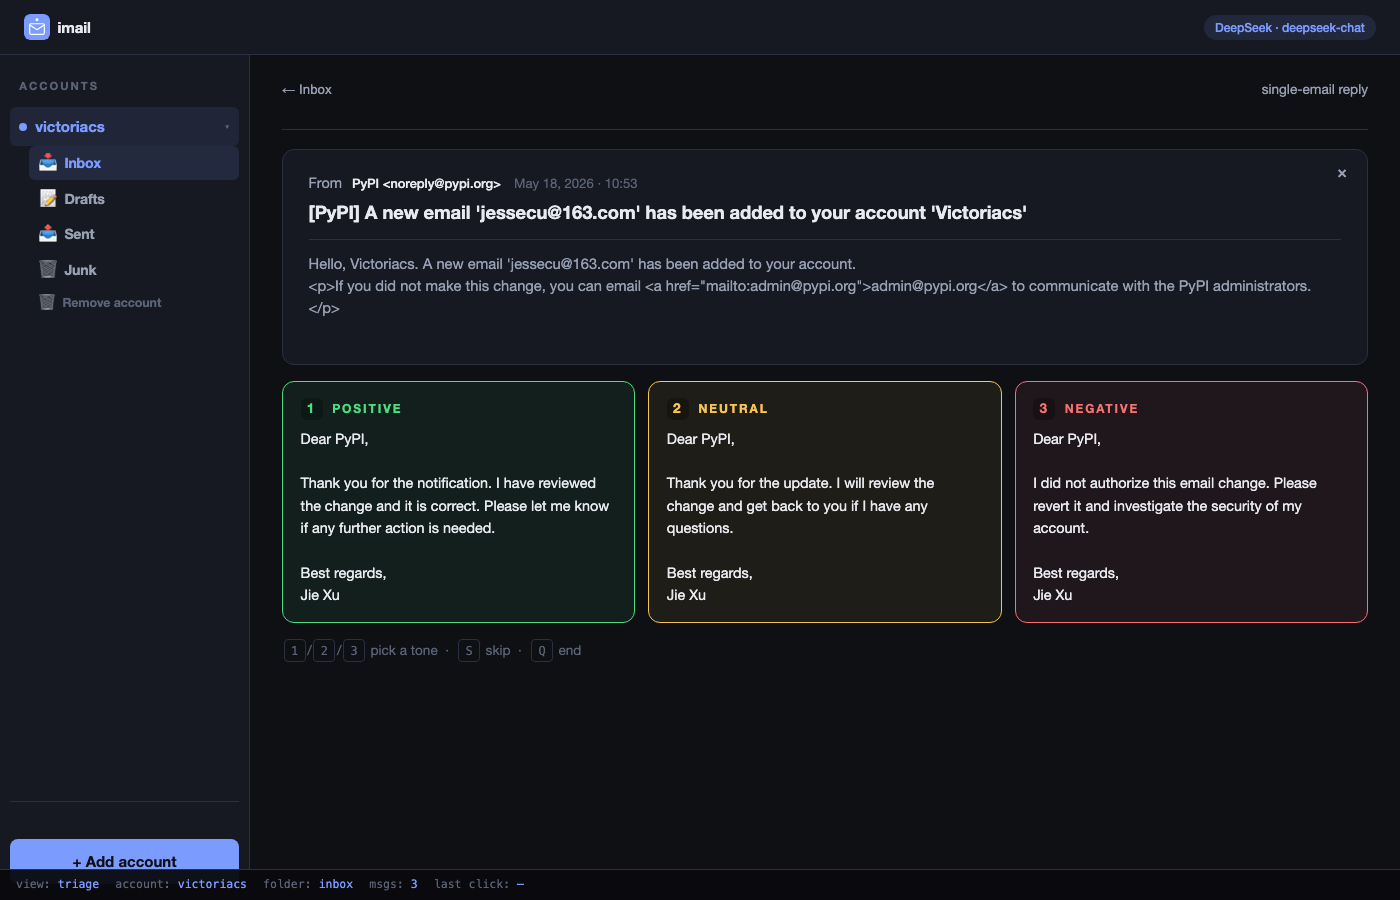Open the Junk folder

(134, 270)
